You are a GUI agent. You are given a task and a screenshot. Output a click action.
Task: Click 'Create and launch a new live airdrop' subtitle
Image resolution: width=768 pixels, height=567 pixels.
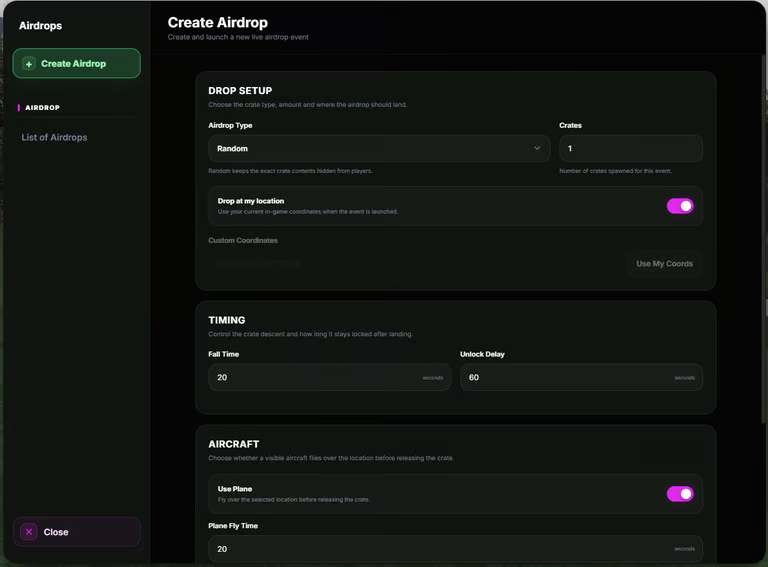pyautogui.click(x=238, y=37)
